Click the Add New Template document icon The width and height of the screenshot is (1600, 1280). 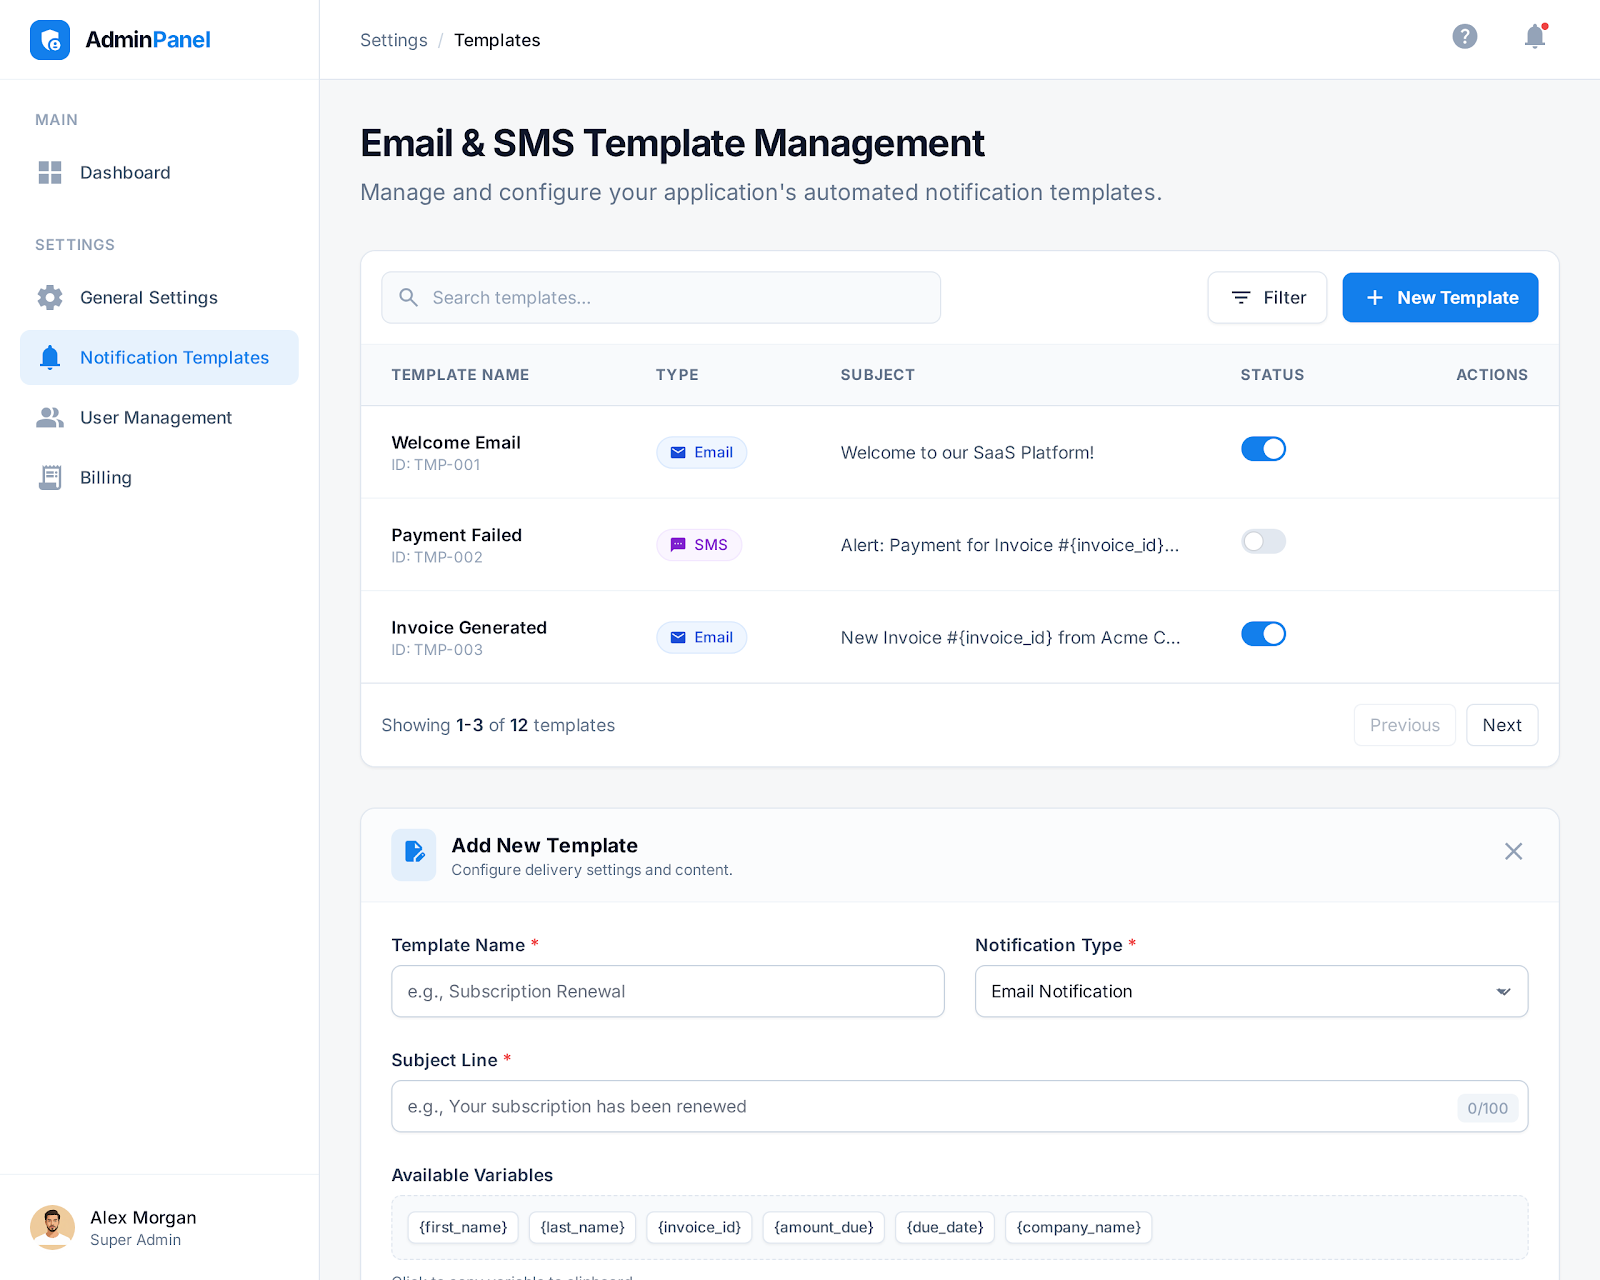(414, 854)
